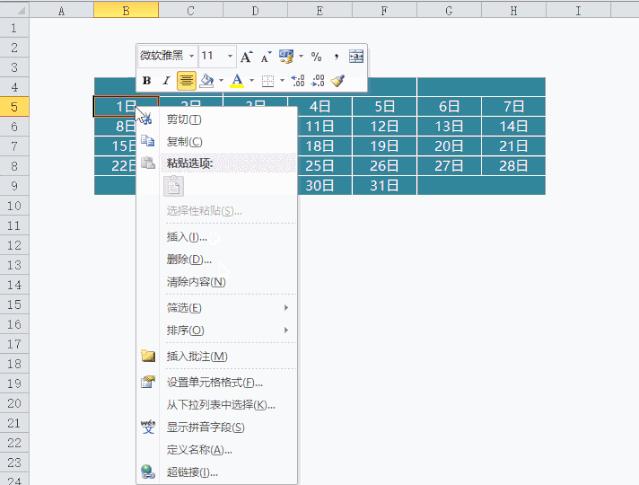The height and width of the screenshot is (485, 639).
Task: Select cell containing 31日
Action: [x=384, y=185]
